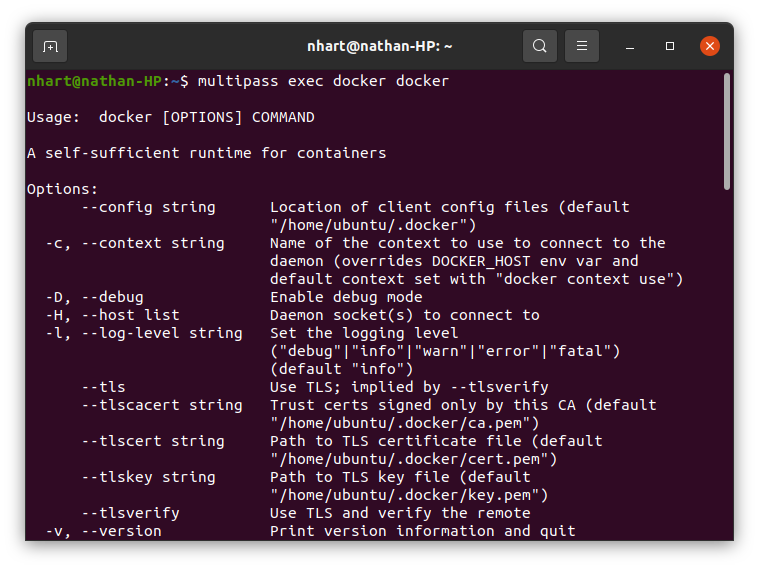759x569 pixels.
Task: Maximize the terminal window
Action: (670, 46)
